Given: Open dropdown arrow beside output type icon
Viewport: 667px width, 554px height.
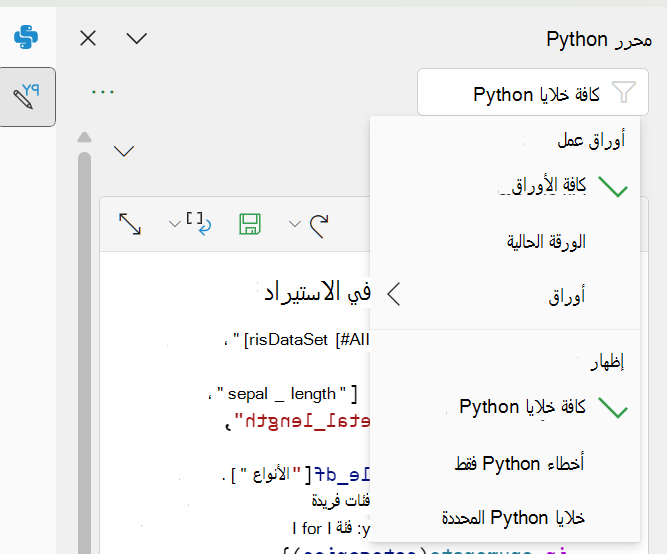Looking at the screenshot, I should click(174, 224).
